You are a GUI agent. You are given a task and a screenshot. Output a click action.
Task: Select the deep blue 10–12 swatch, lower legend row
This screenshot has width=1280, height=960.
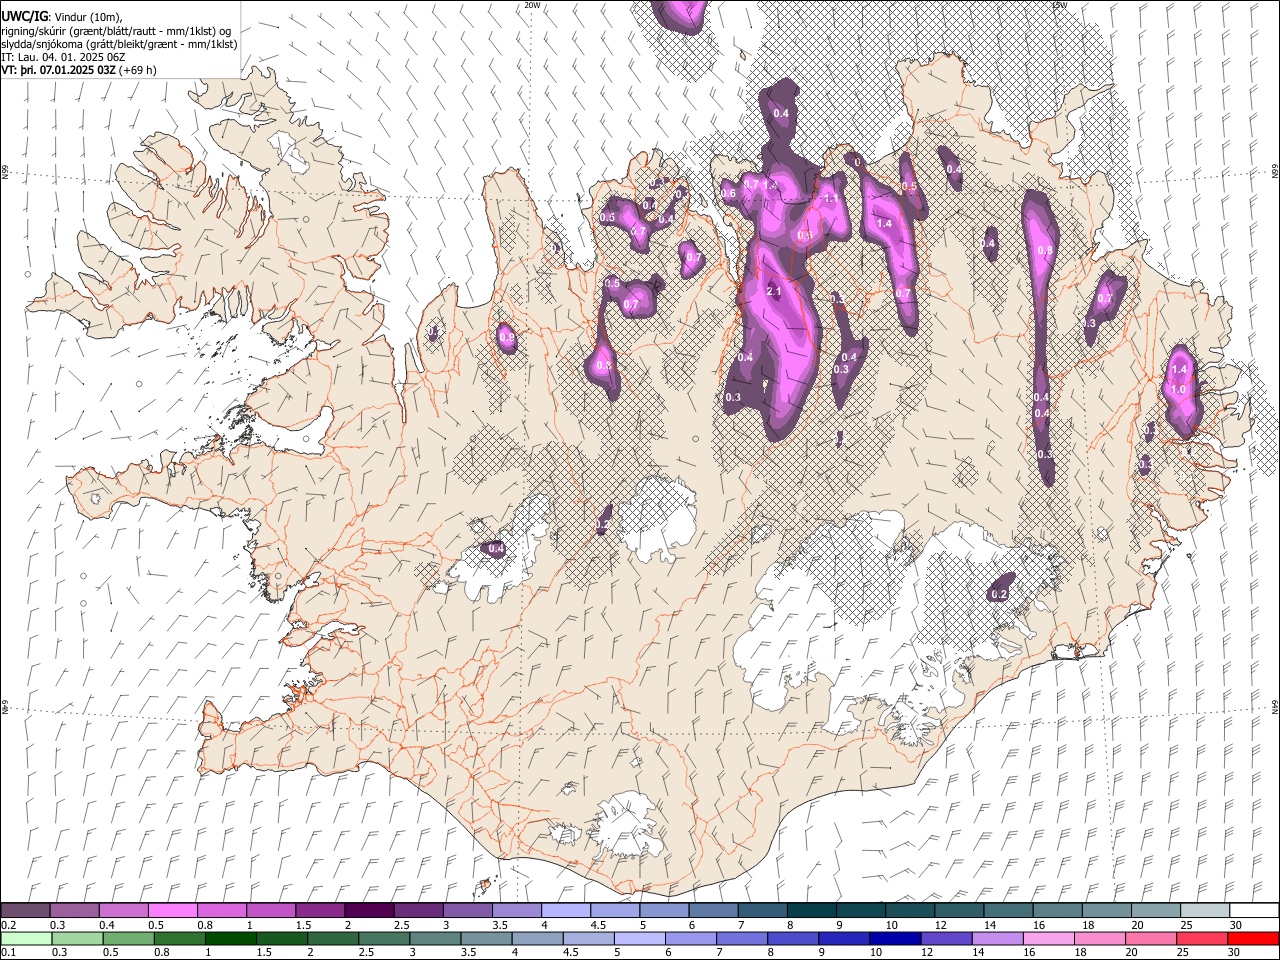894,939
